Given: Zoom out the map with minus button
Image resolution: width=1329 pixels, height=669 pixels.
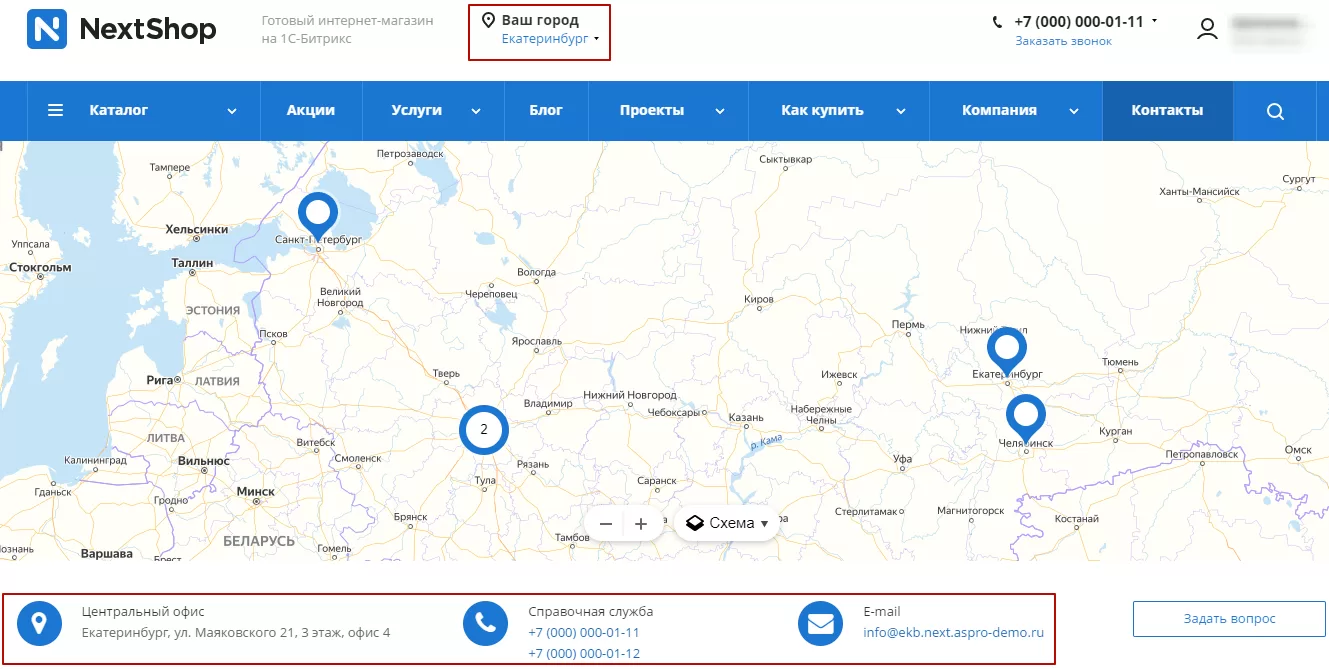Looking at the screenshot, I should click(606, 524).
